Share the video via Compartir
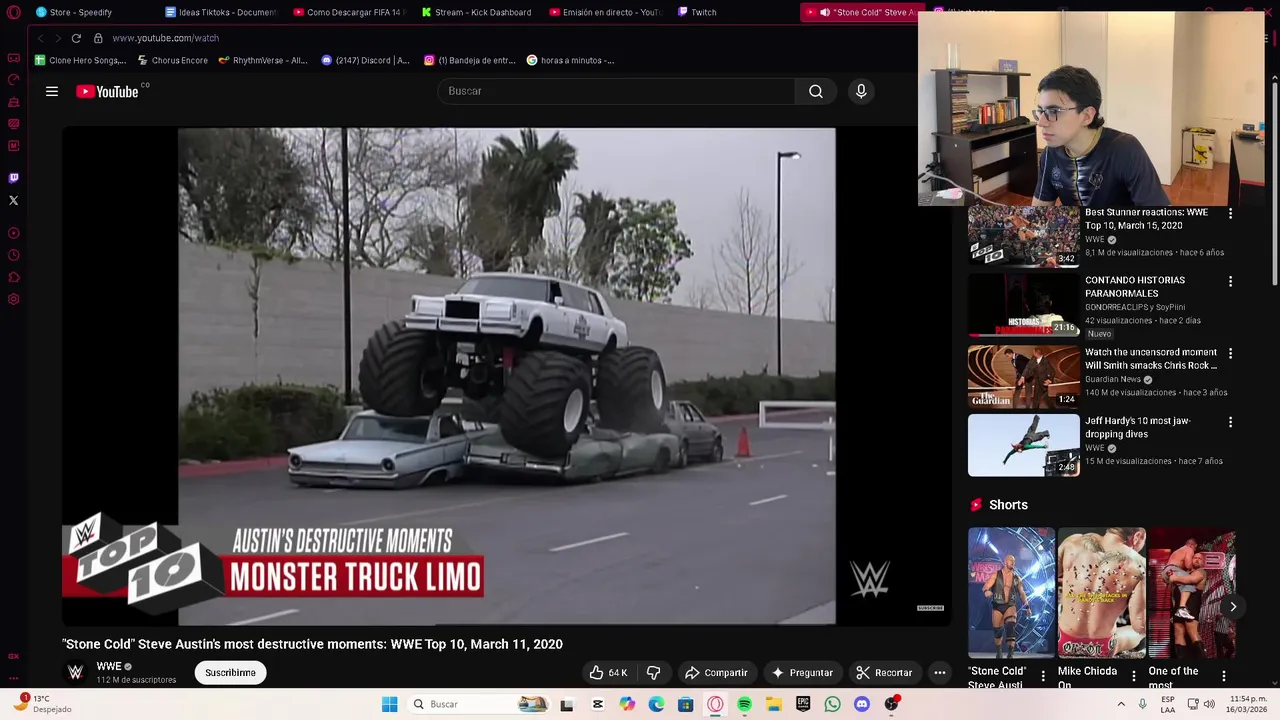This screenshot has height=720, width=1280. (x=716, y=673)
